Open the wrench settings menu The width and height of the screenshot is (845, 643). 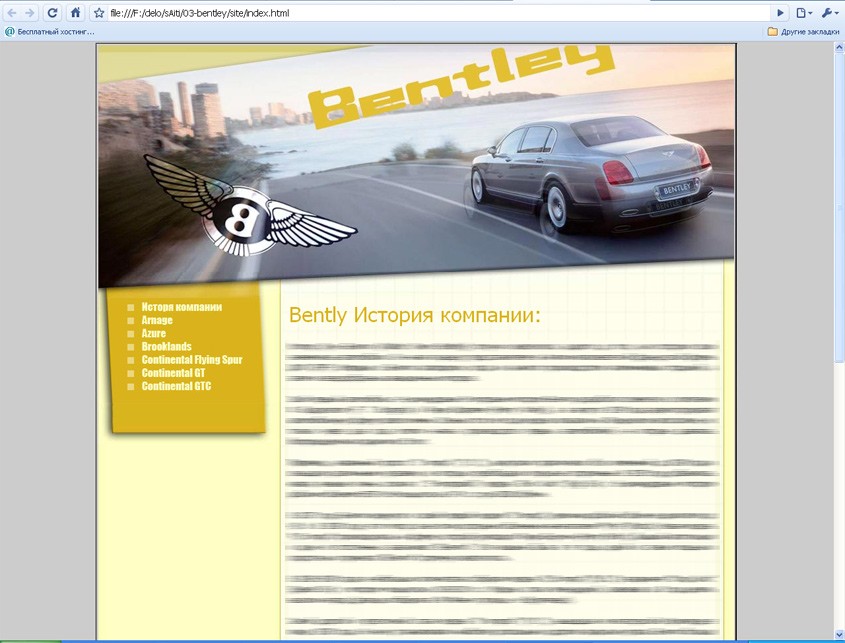coord(829,13)
